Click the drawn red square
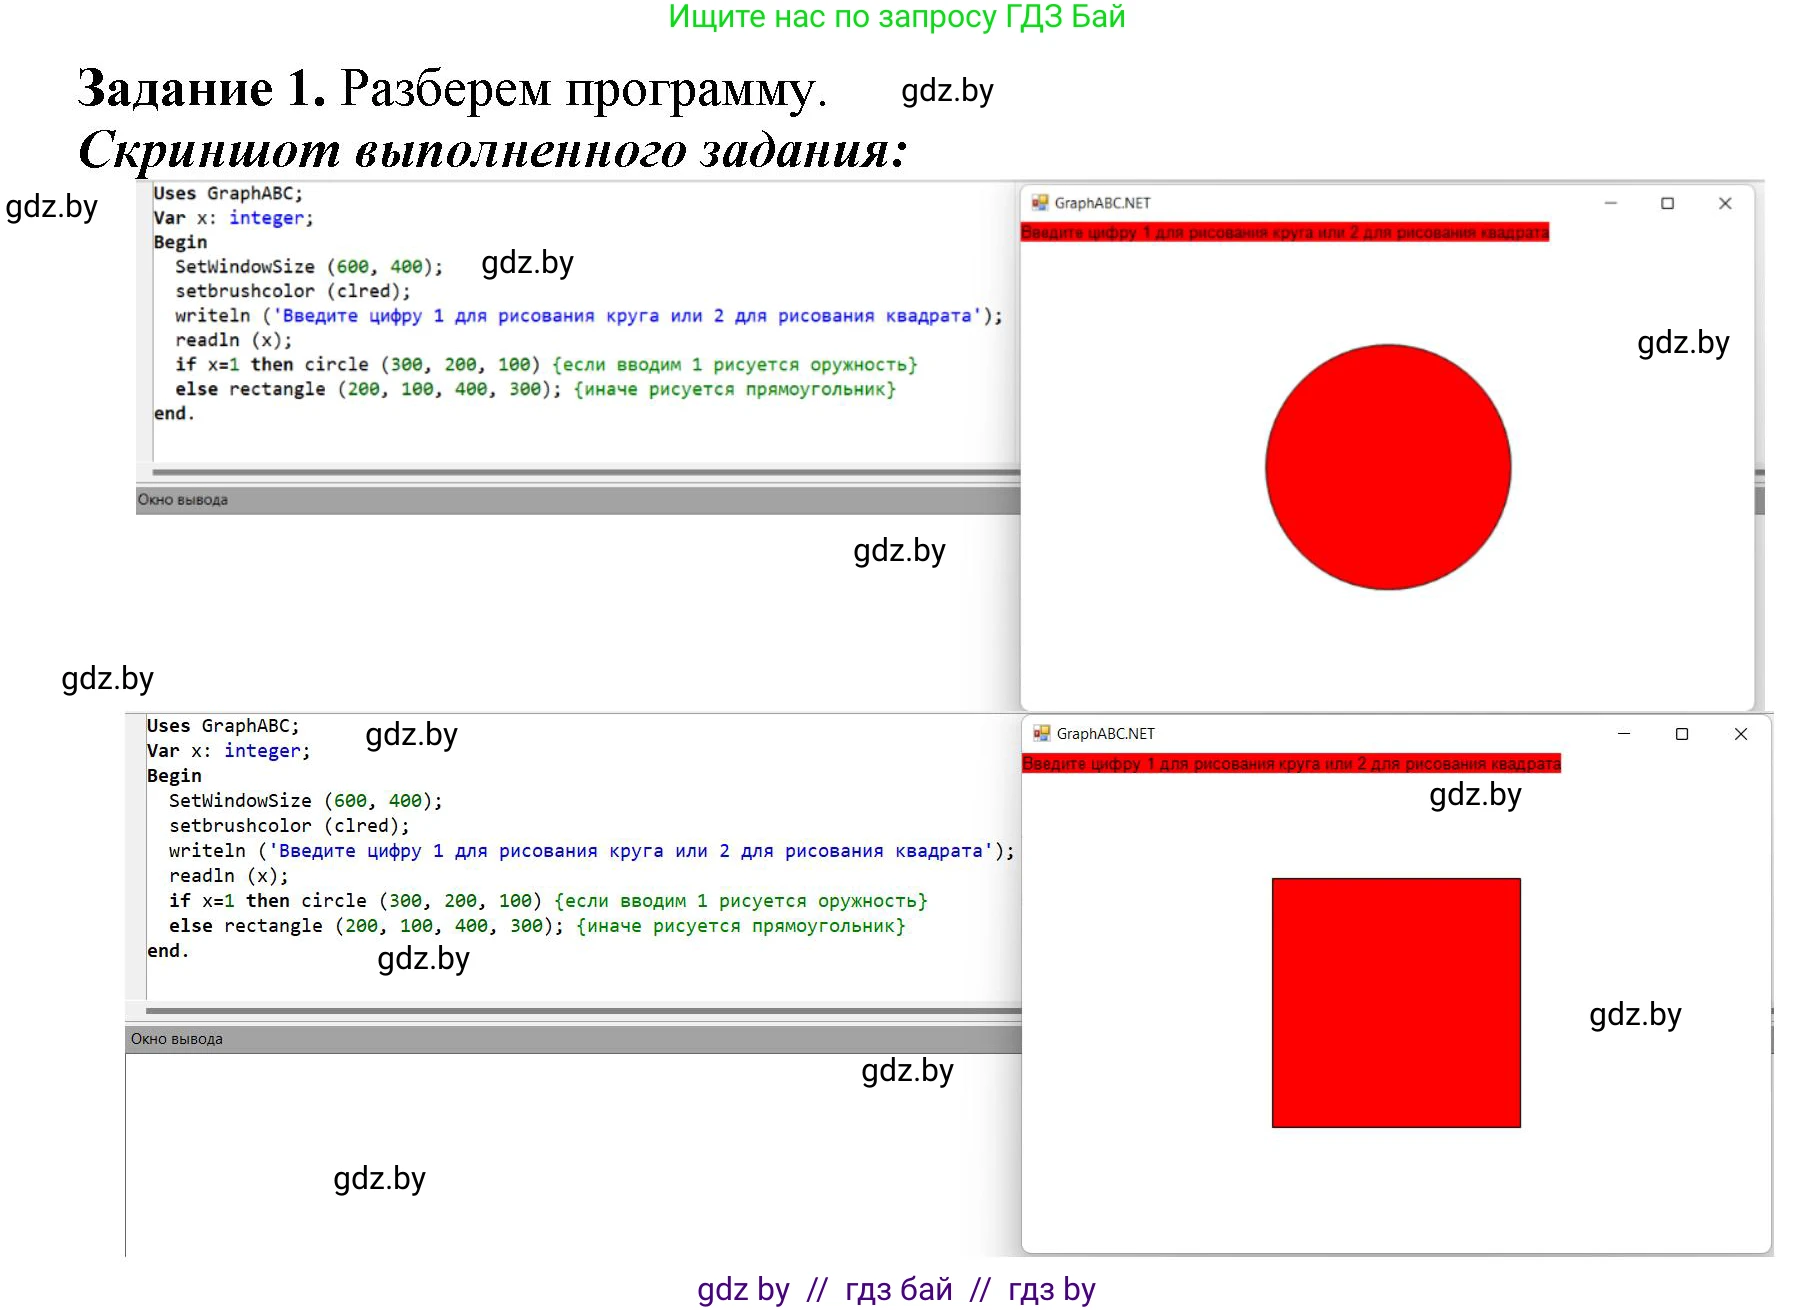The width and height of the screenshot is (1796, 1310). tap(1396, 1003)
